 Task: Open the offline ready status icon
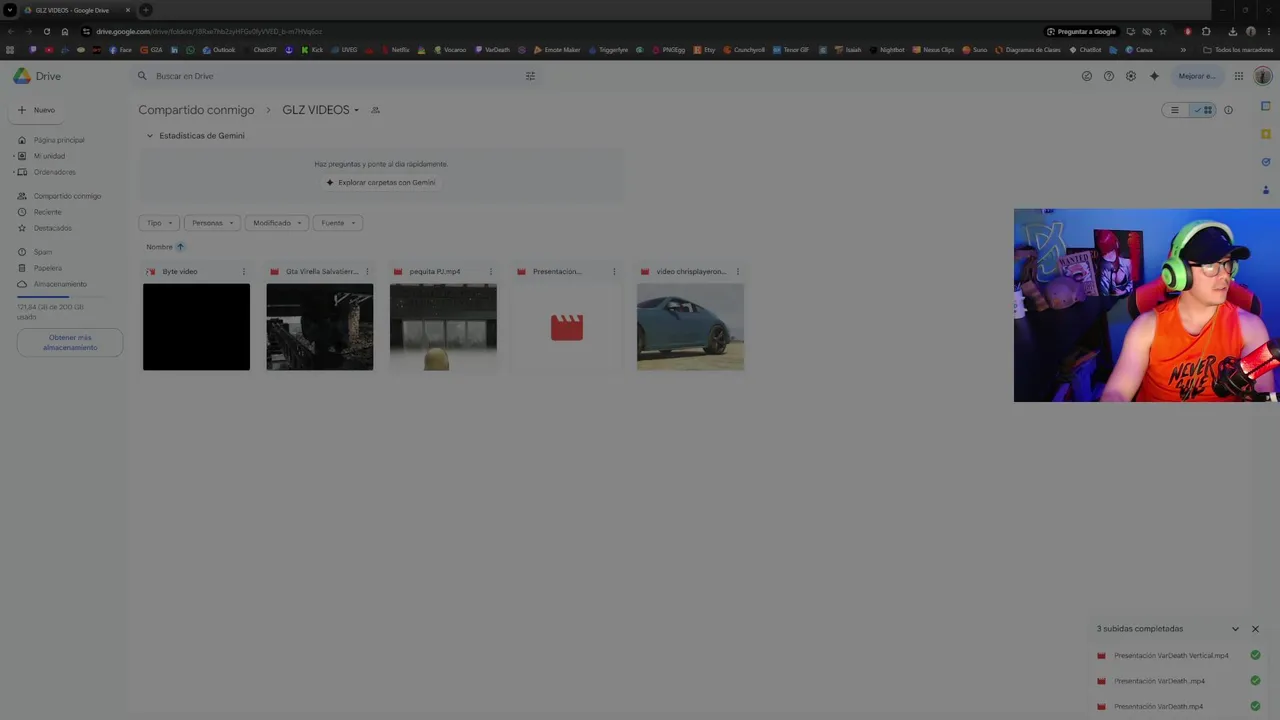[x=1087, y=76]
